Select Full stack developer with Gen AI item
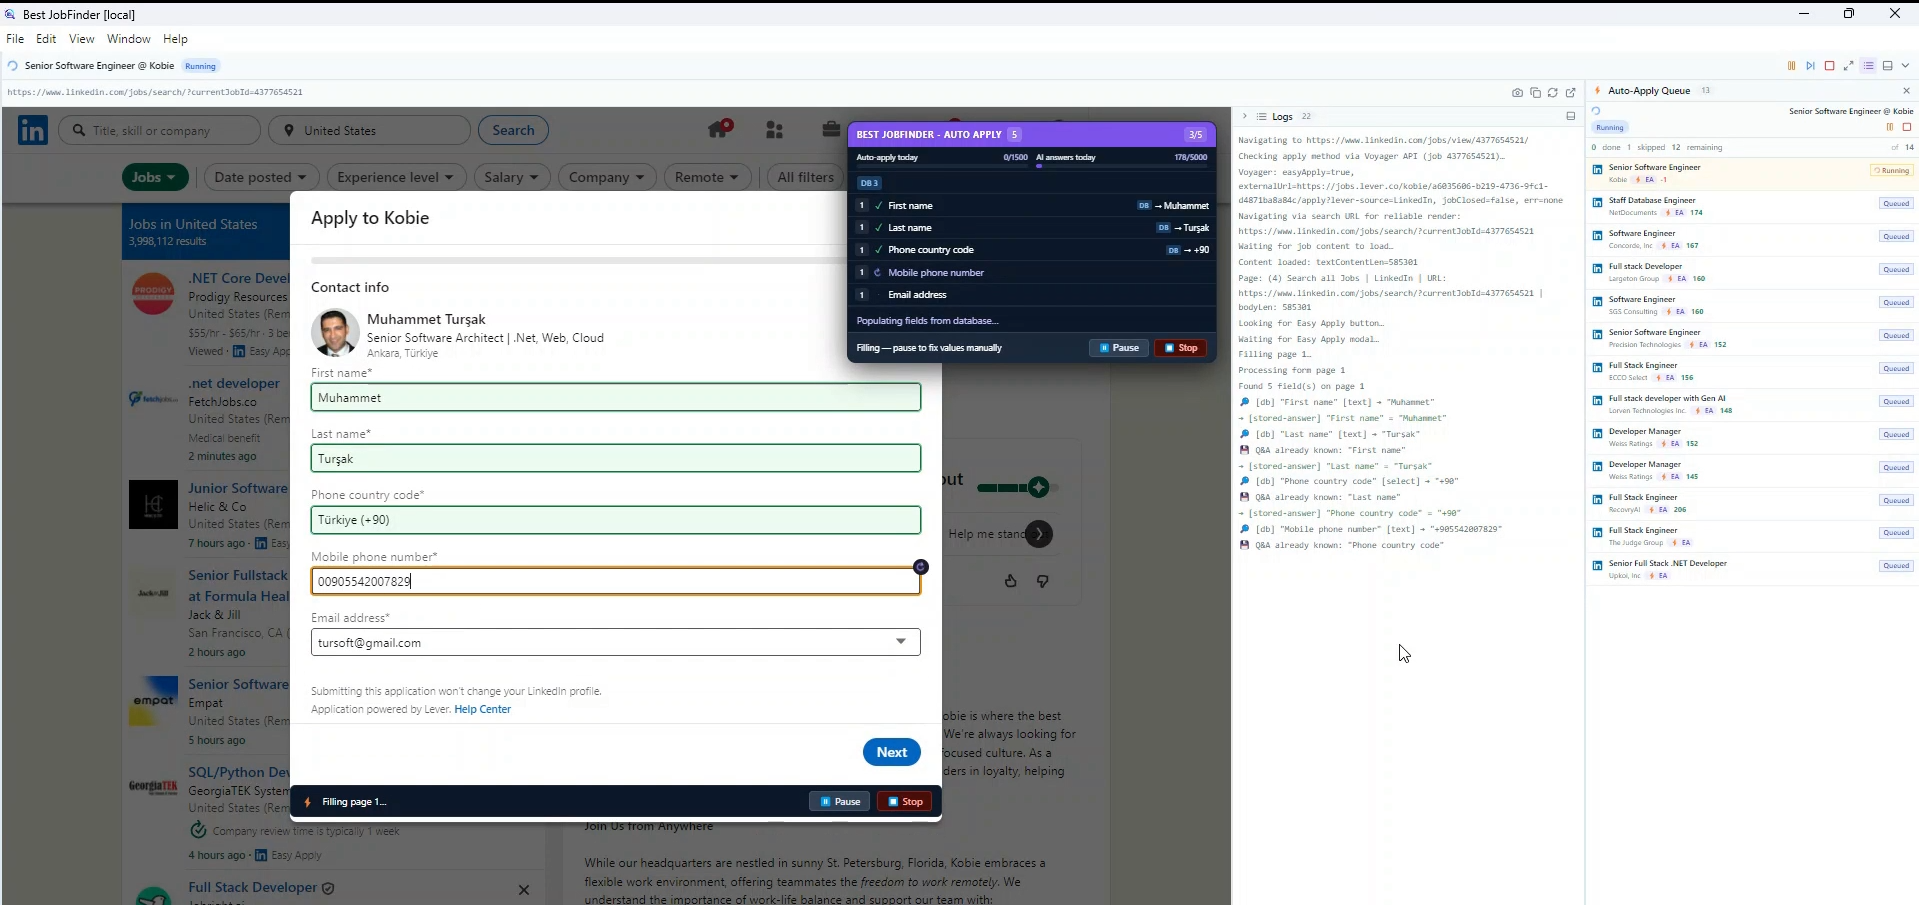Image resolution: width=1919 pixels, height=905 pixels. pos(1752,404)
